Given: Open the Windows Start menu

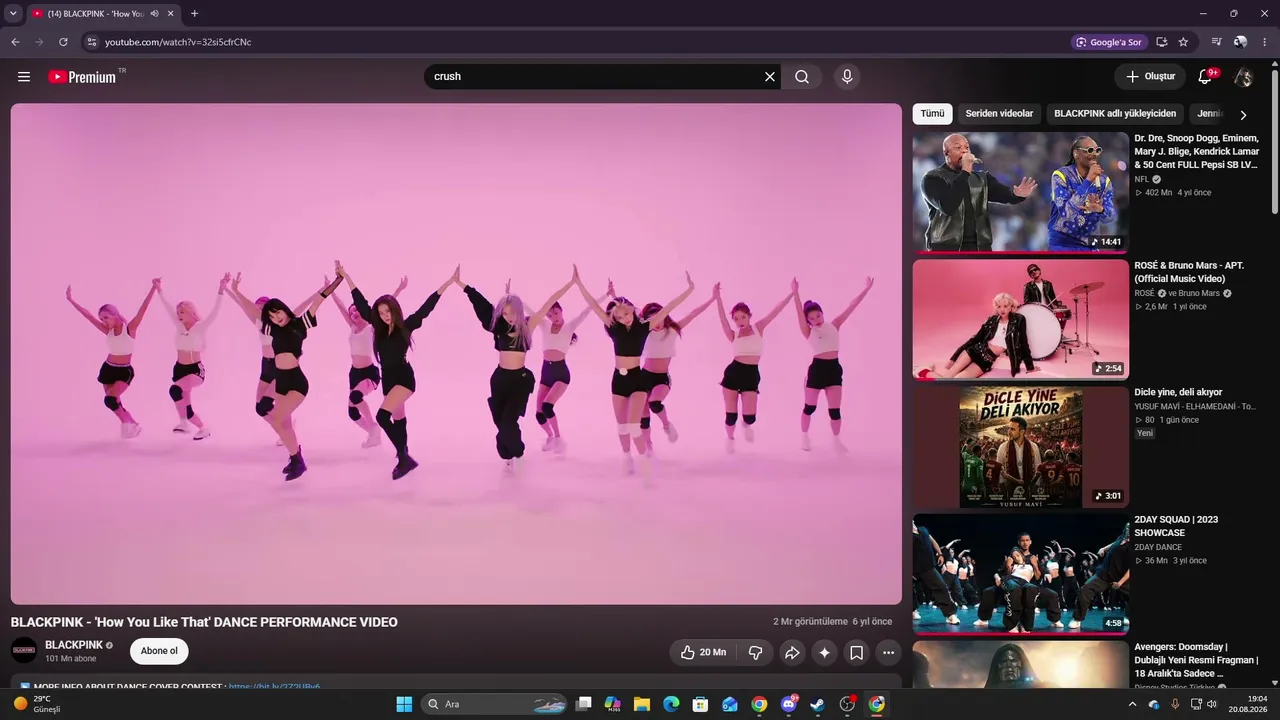Looking at the screenshot, I should [x=404, y=704].
